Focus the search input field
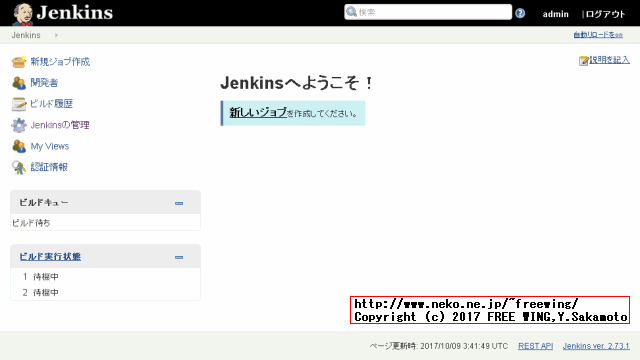640x360 pixels. coord(428,12)
